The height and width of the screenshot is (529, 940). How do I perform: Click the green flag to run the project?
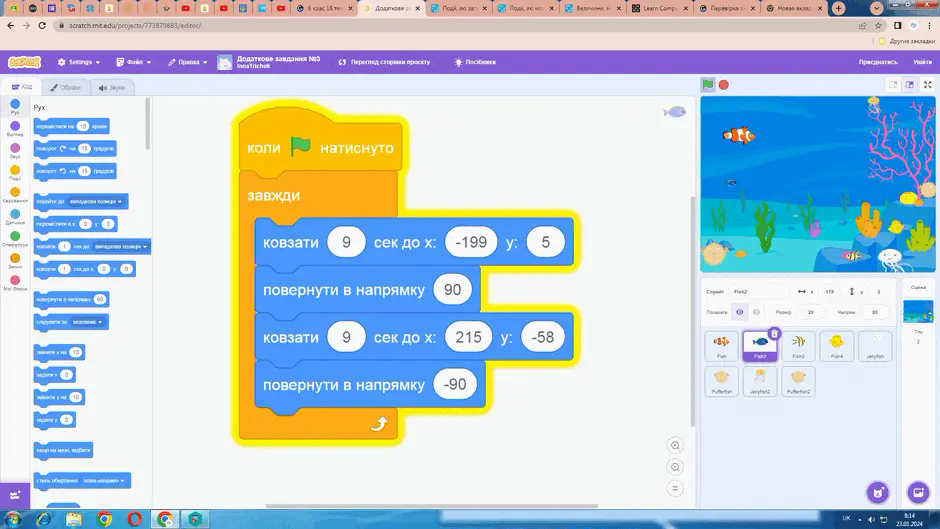click(708, 85)
